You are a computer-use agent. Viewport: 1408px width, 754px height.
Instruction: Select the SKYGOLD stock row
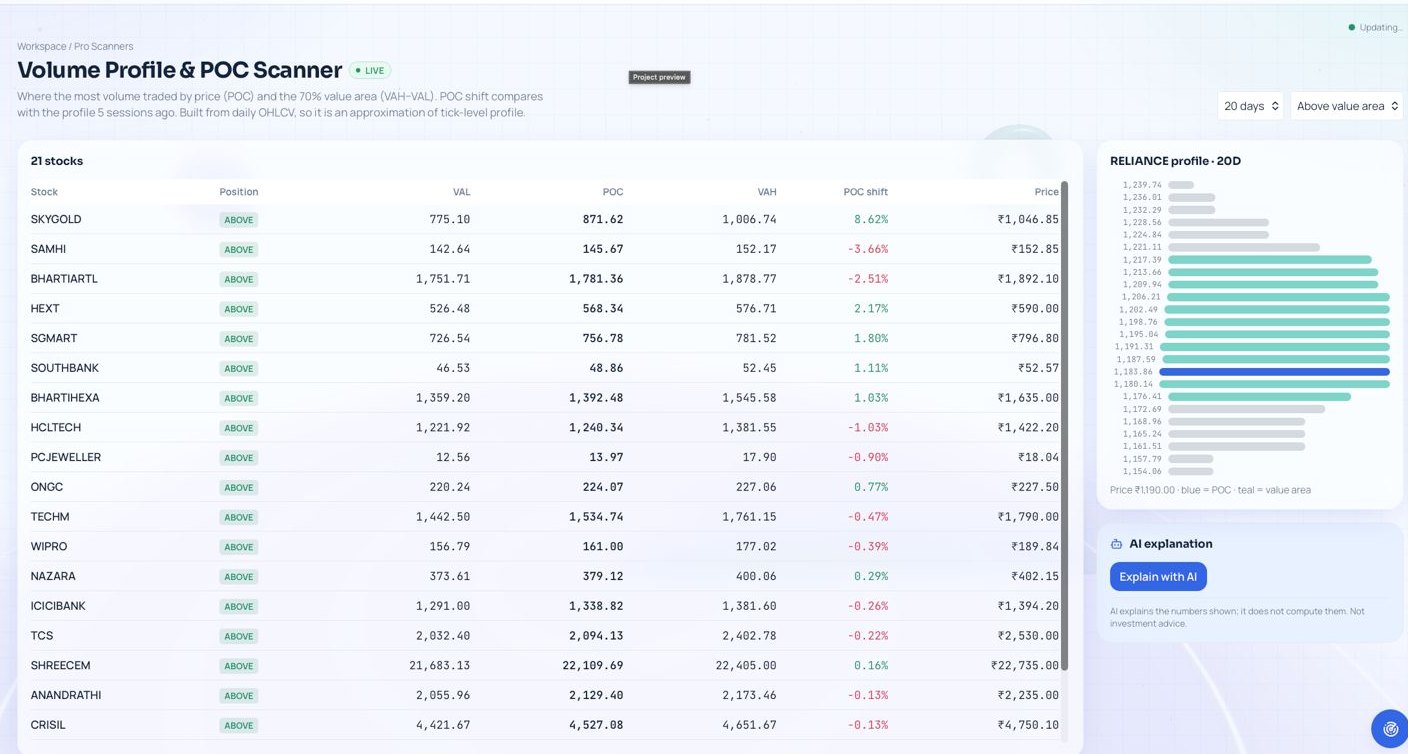545,219
